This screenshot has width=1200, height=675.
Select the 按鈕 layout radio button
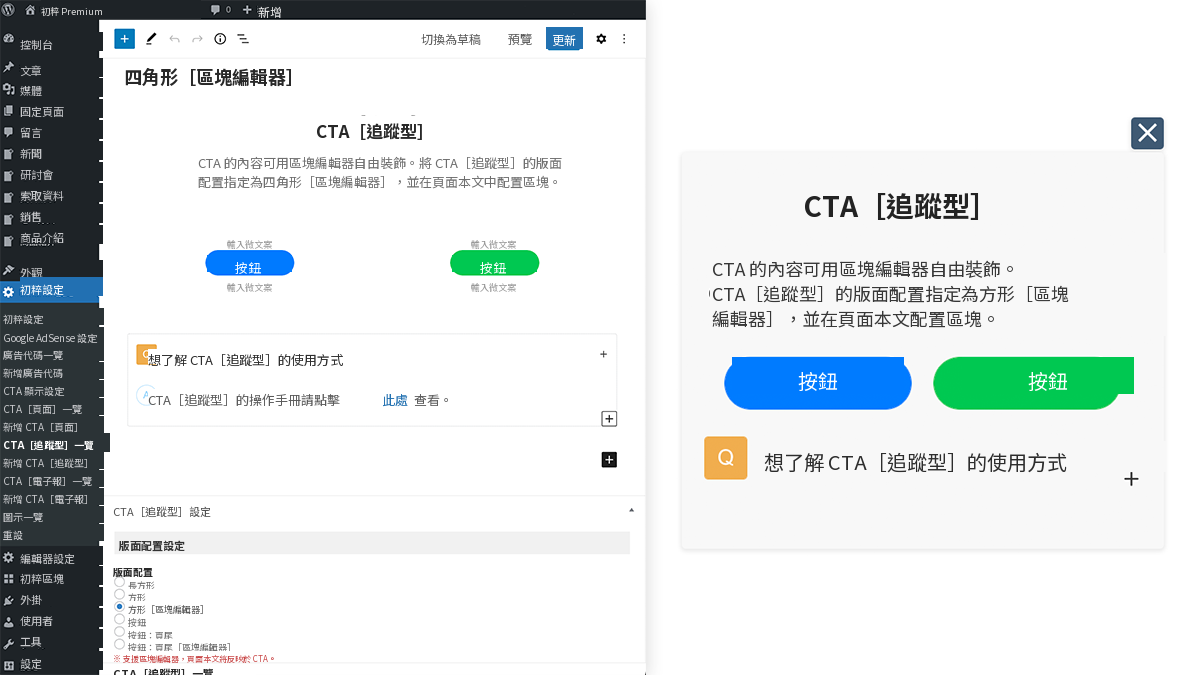[x=120, y=619]
